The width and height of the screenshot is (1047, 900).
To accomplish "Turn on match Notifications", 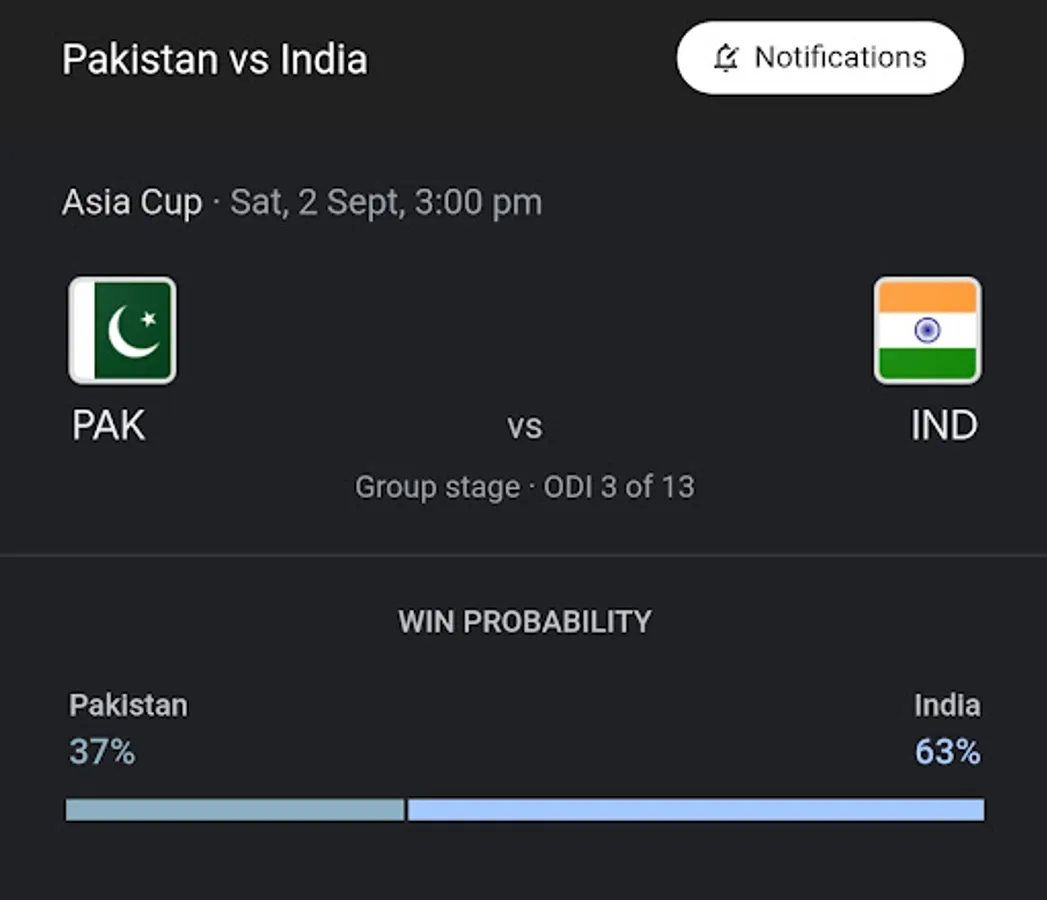I will coord(820,58).
